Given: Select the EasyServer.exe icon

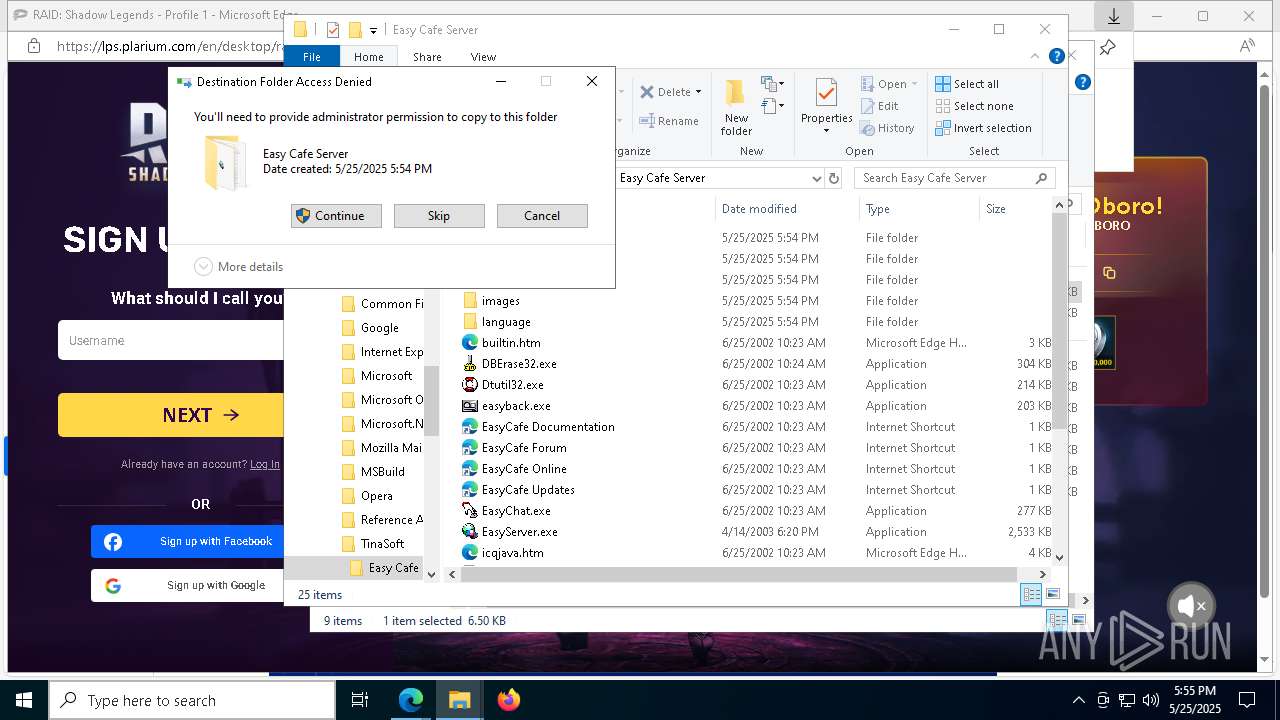Looking at the screenshot, I should pos(470,532).
